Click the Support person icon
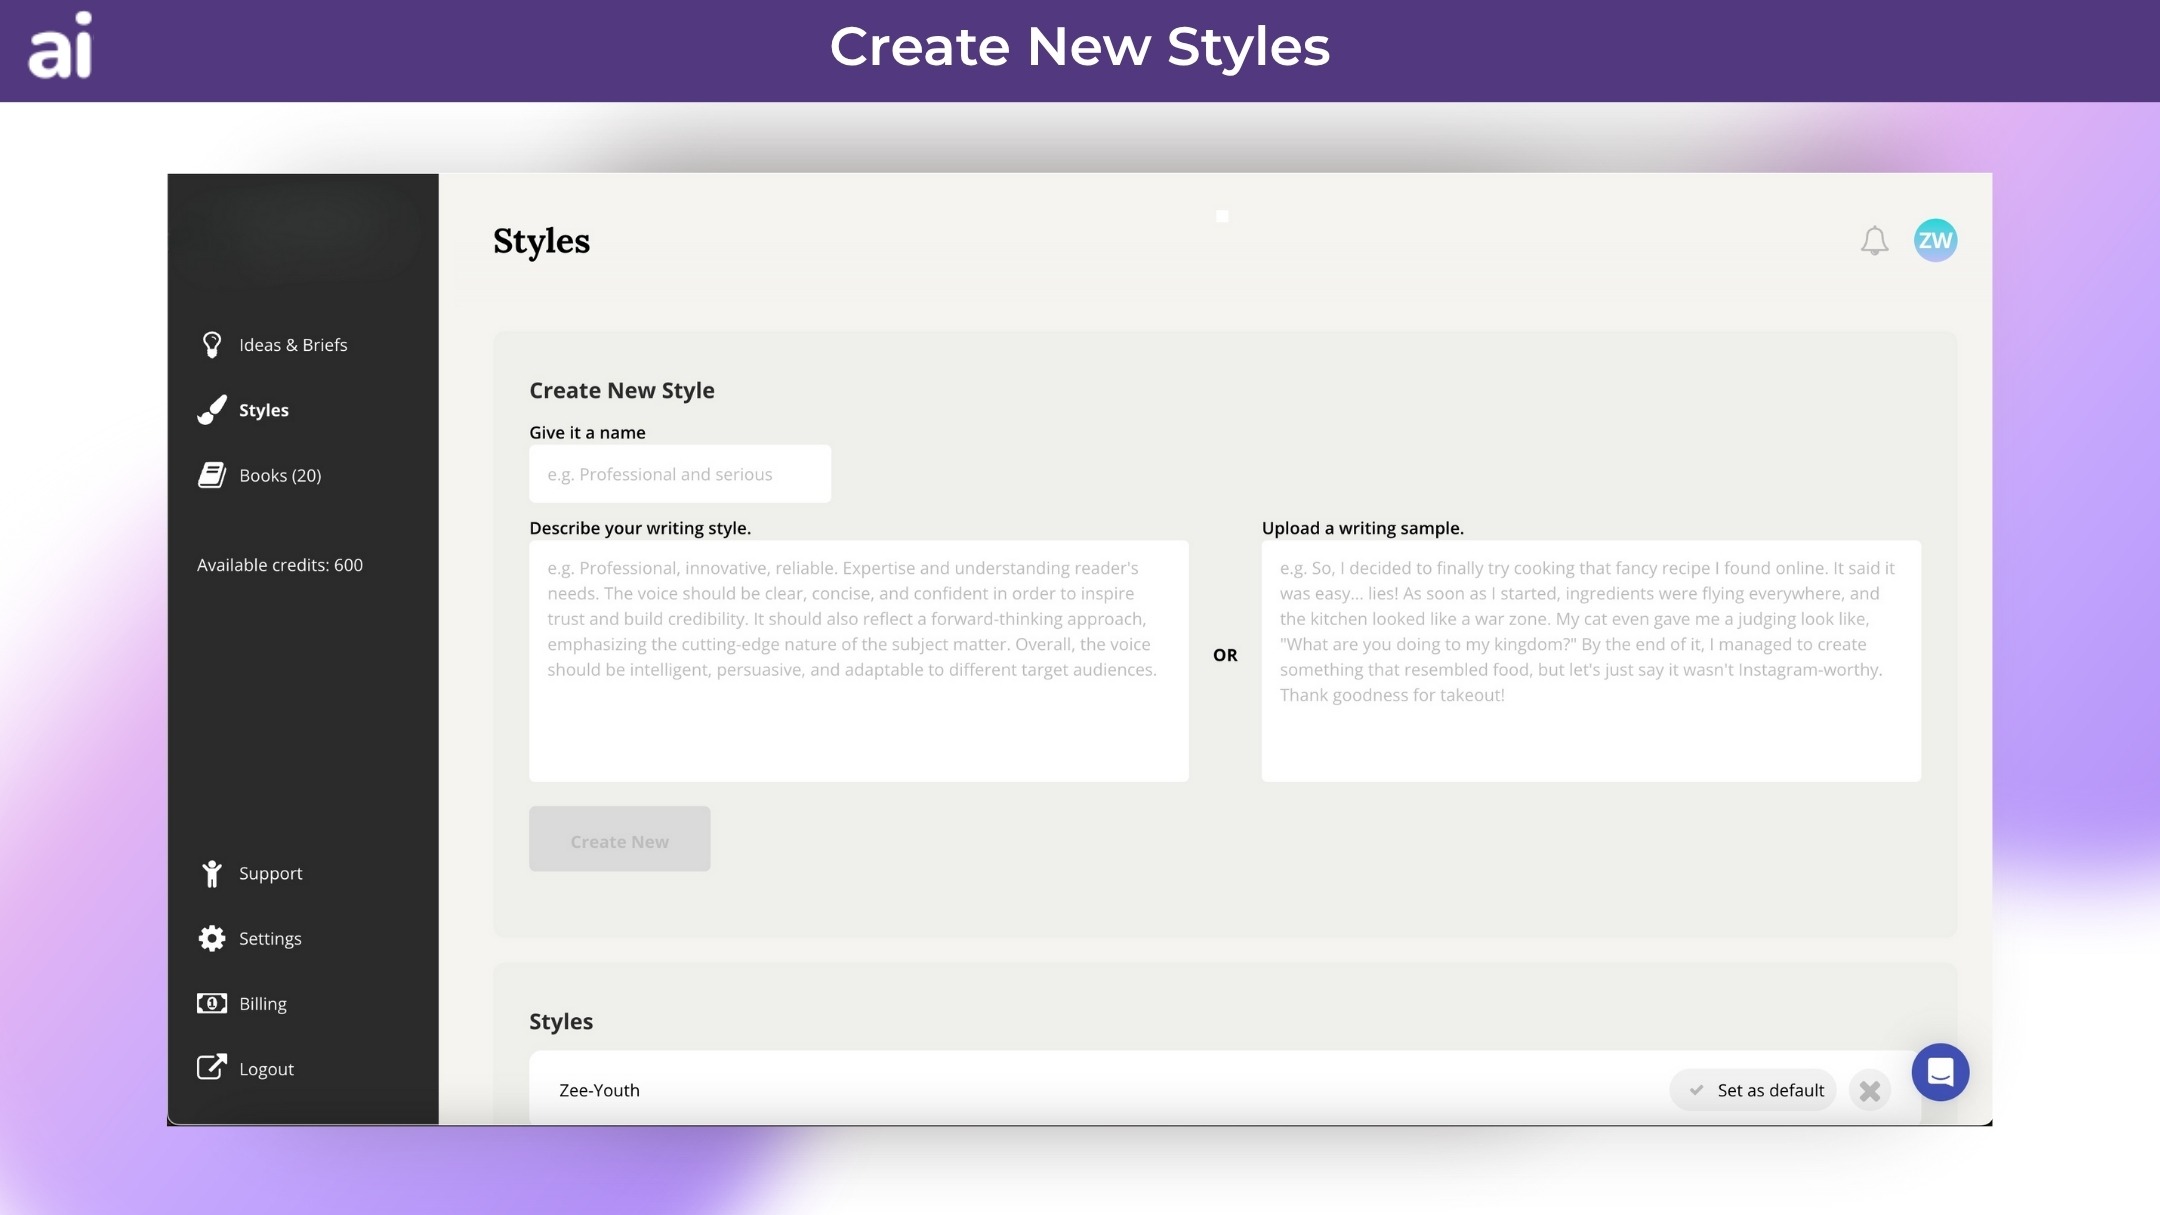Image resolution: width=2160 pixels, height=1215 pixels. coord(211,874)
